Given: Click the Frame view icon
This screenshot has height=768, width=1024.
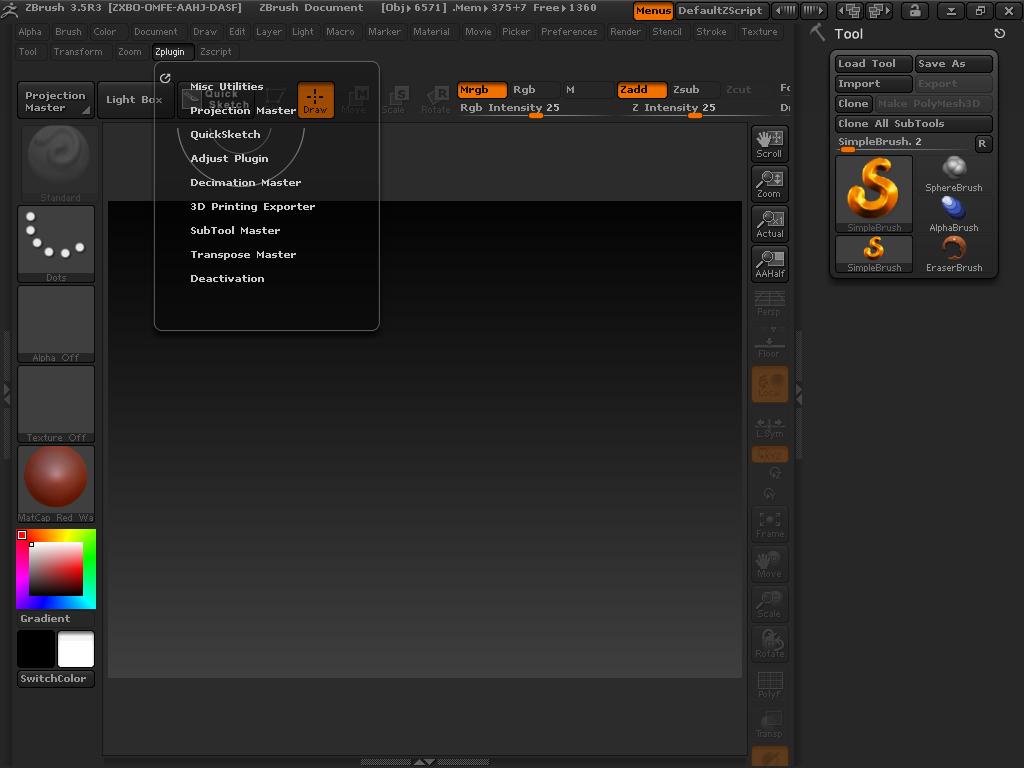Looking at the screenshot, I should pyautogui.click(x=769, y=524).
